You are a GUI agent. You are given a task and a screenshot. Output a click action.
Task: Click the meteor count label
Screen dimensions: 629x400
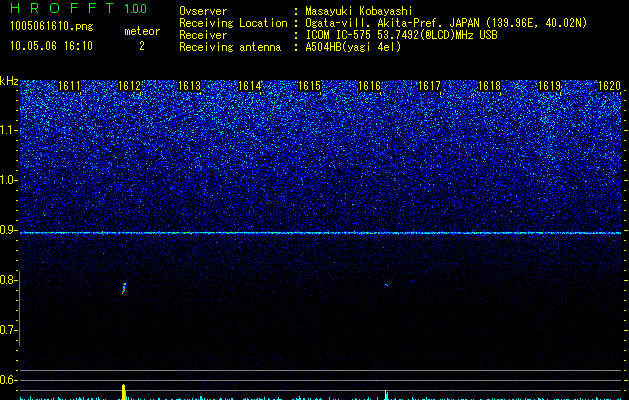coord(142,31)
